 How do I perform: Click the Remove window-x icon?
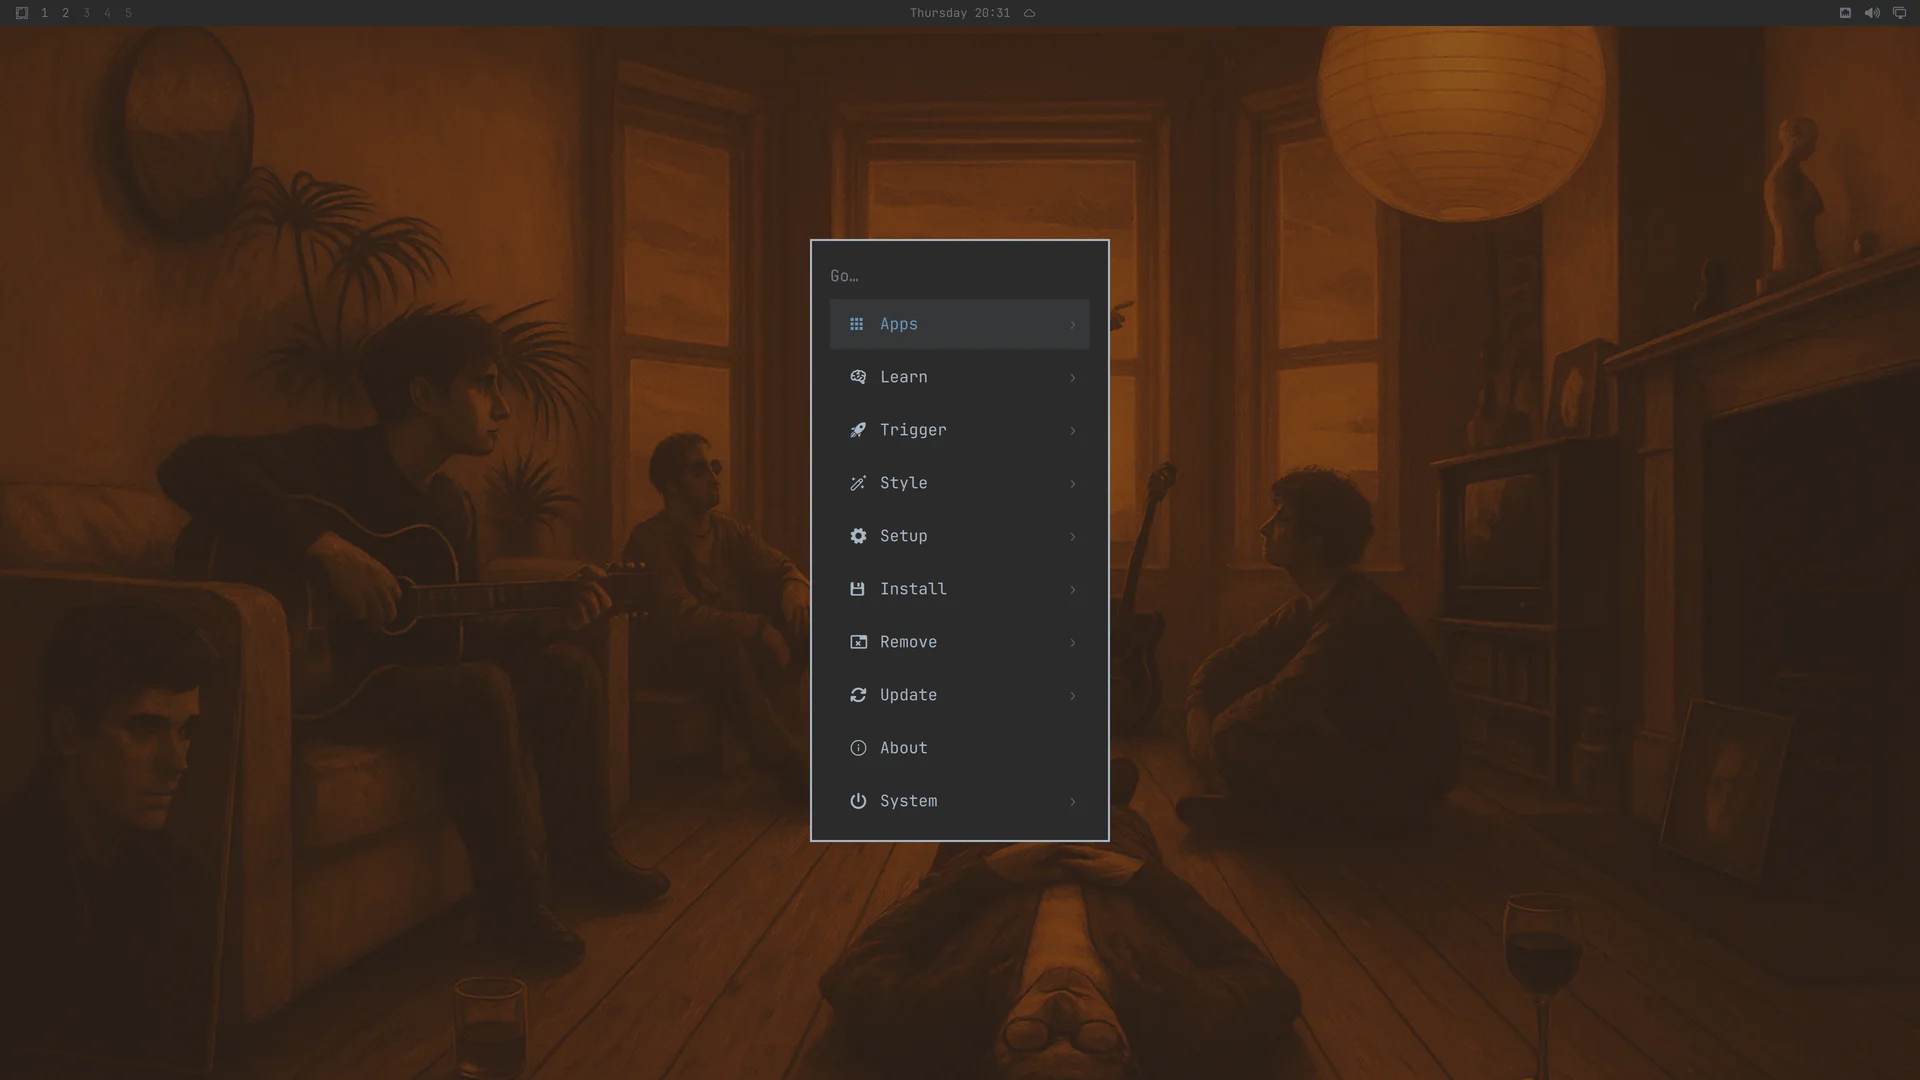858,642
